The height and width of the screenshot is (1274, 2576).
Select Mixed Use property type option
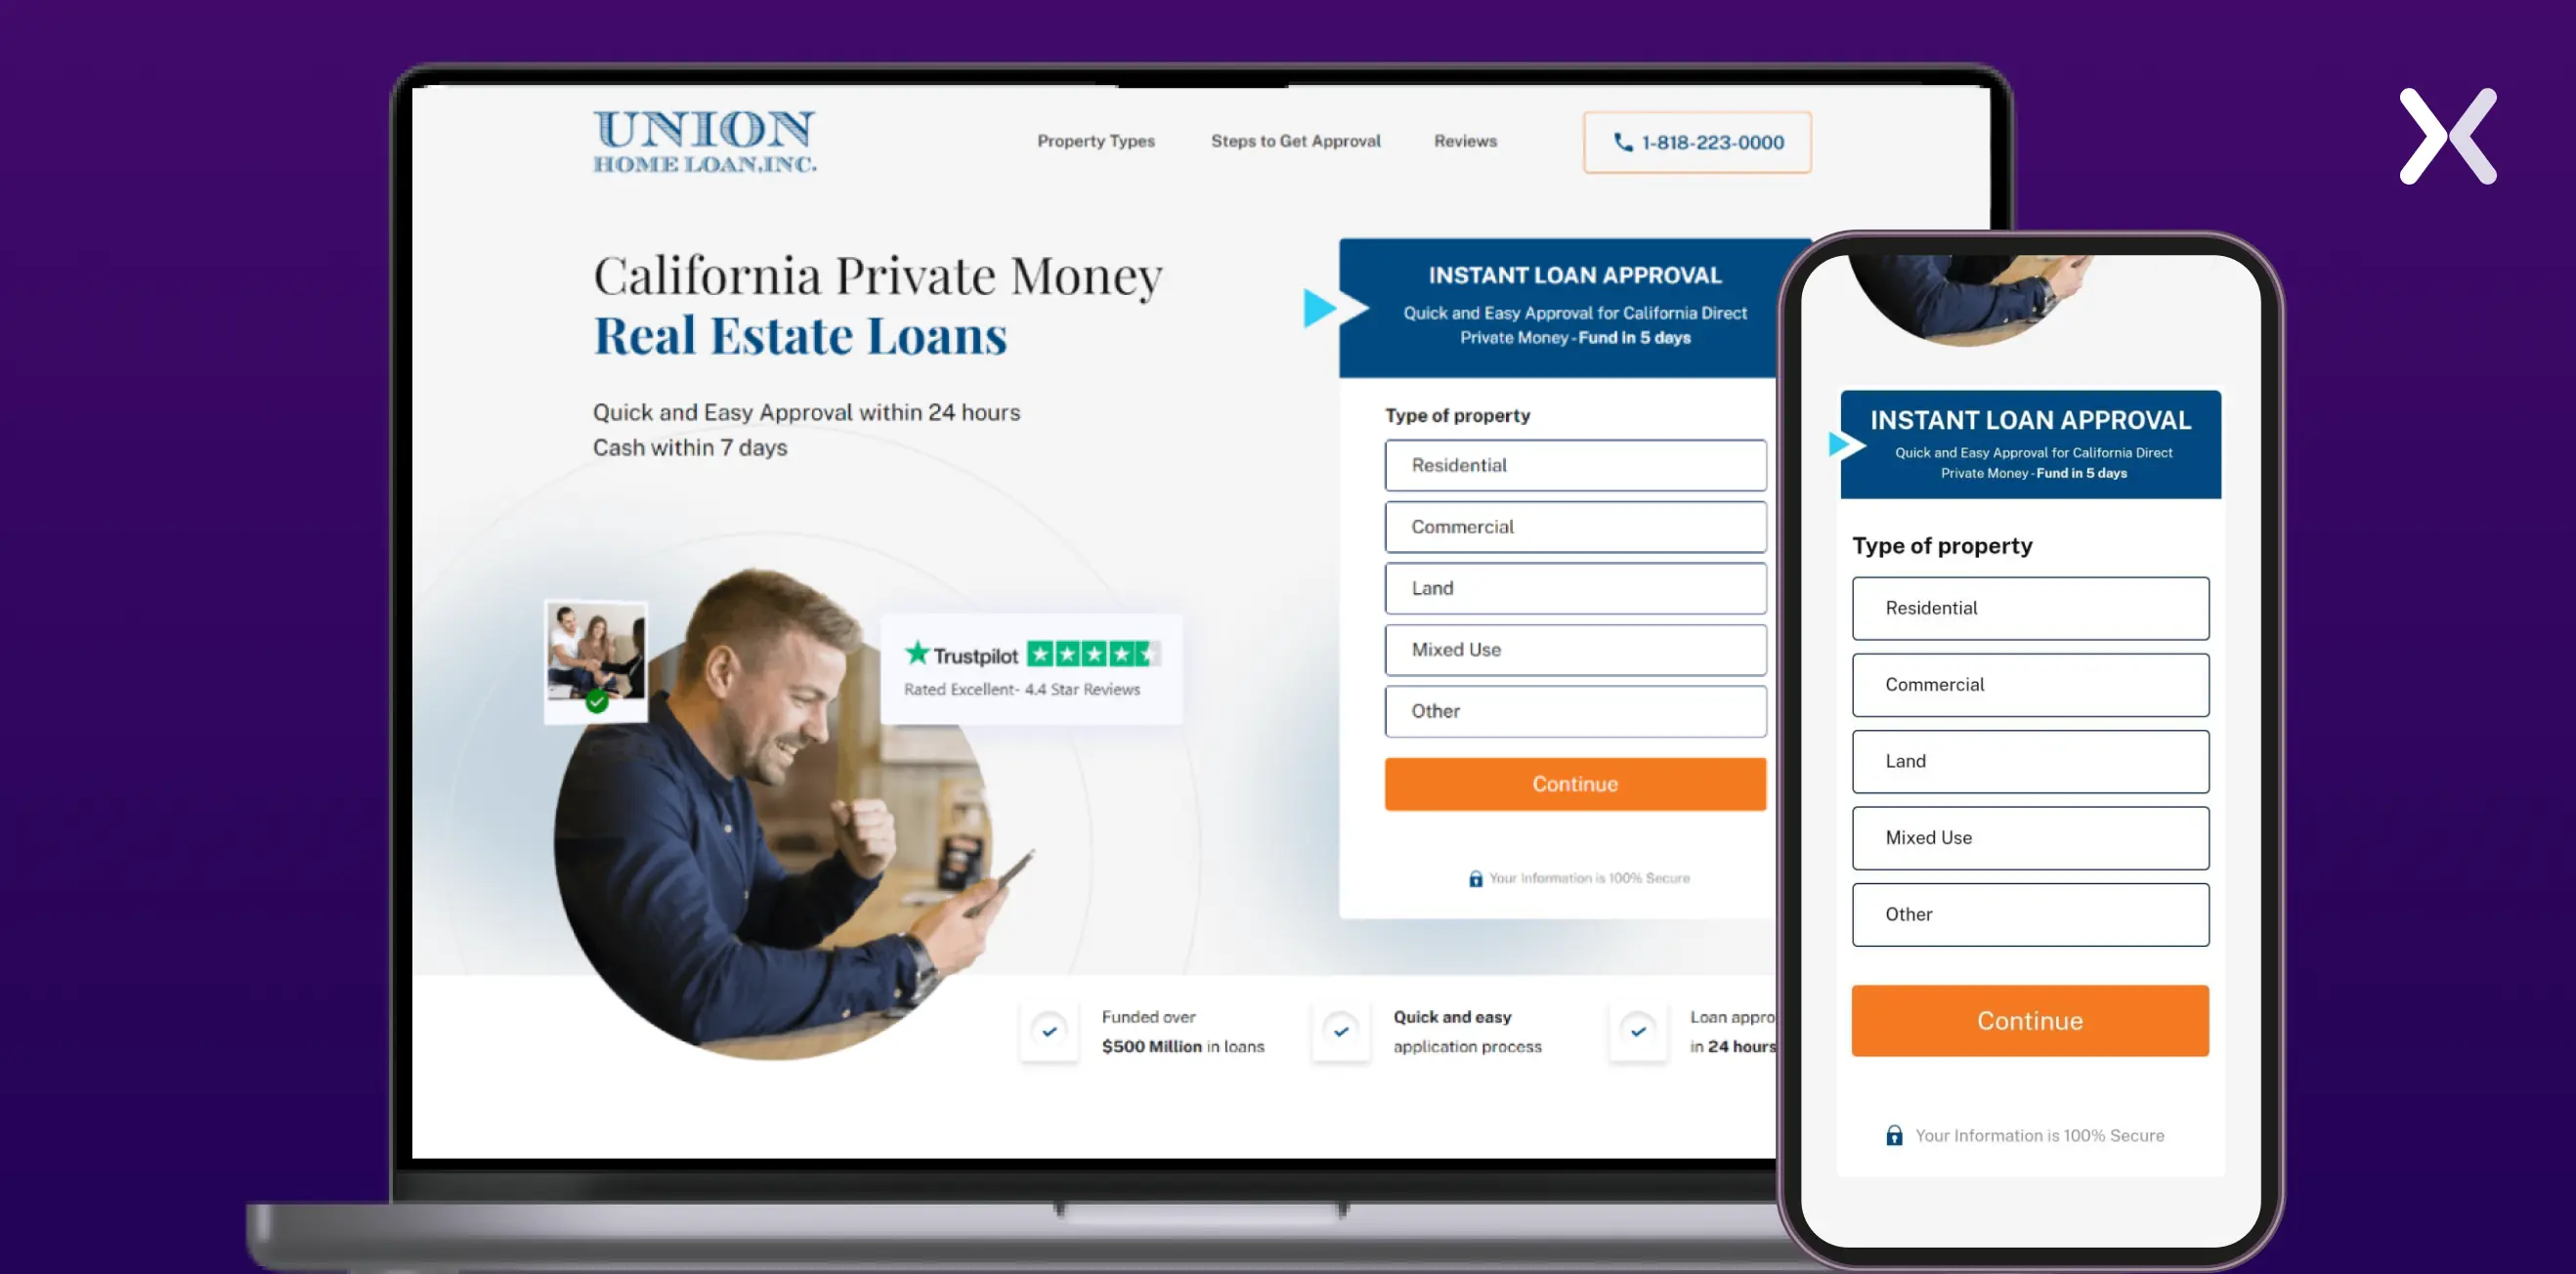tap(1574, 649)
